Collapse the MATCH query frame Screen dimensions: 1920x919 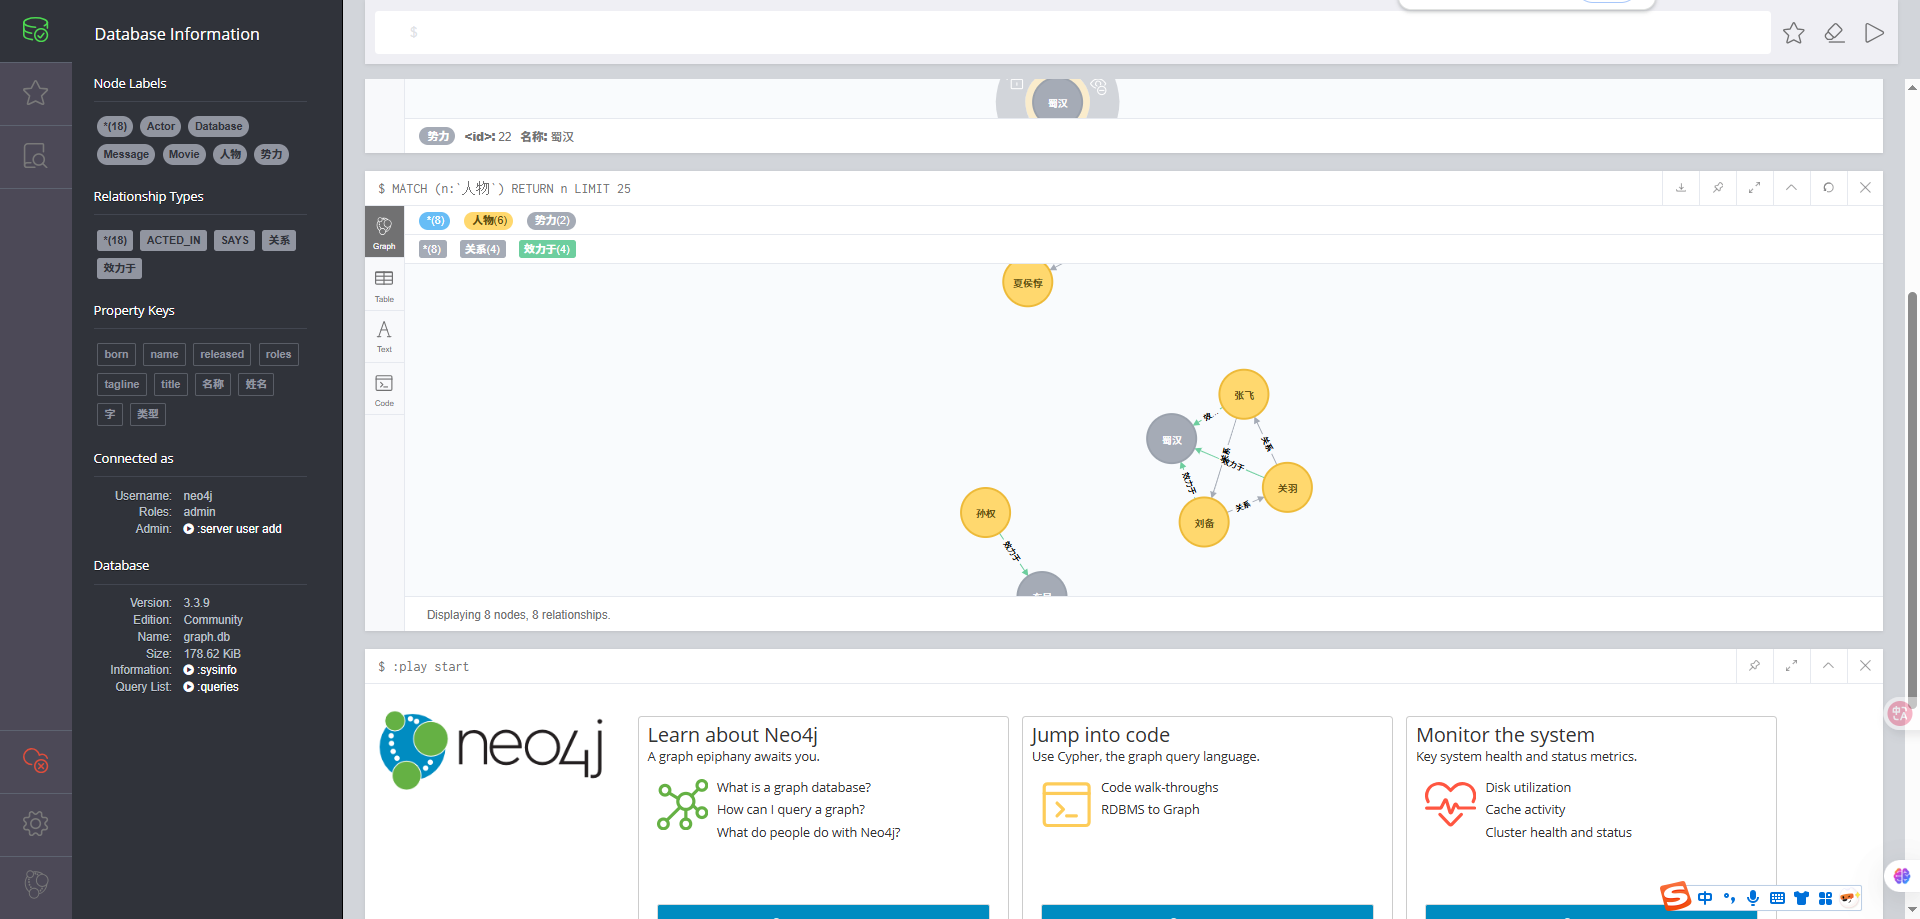pos(1791,188)
